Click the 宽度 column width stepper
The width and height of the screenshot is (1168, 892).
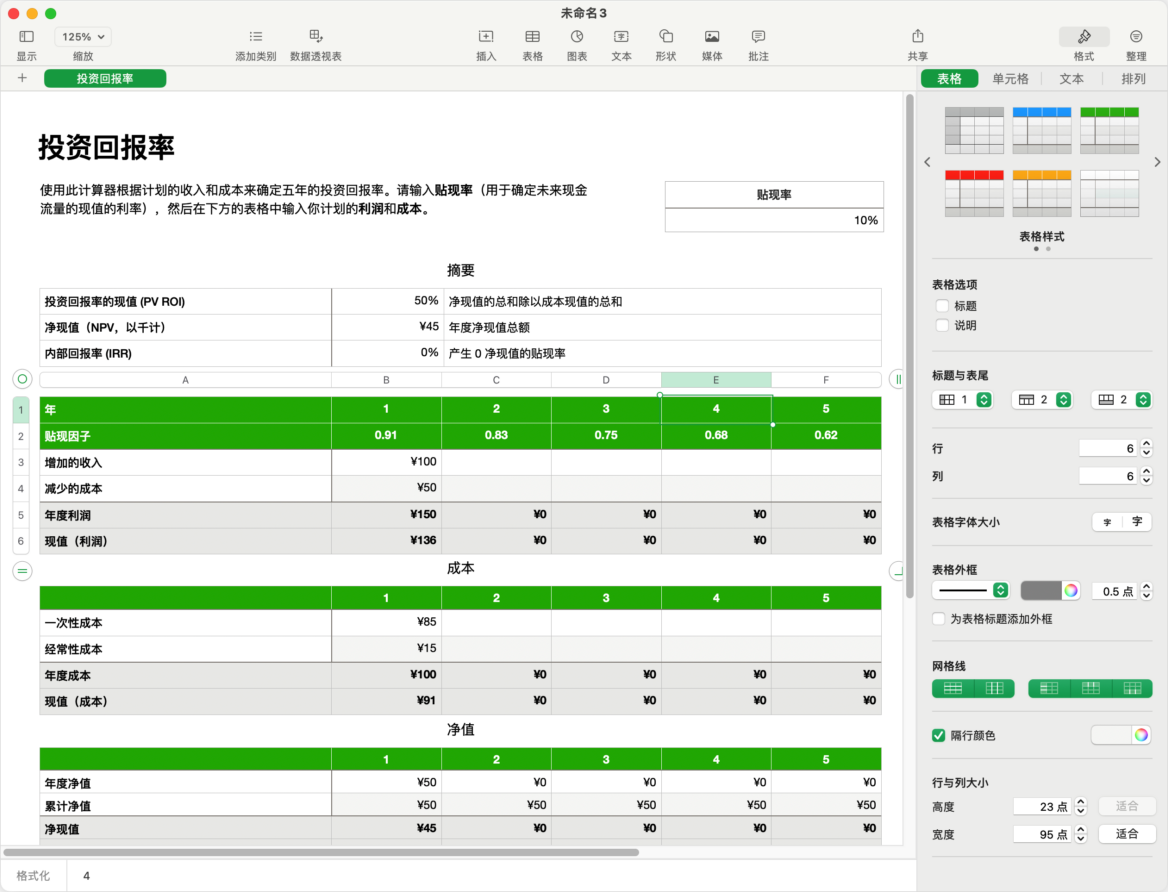click(1081, 834)
